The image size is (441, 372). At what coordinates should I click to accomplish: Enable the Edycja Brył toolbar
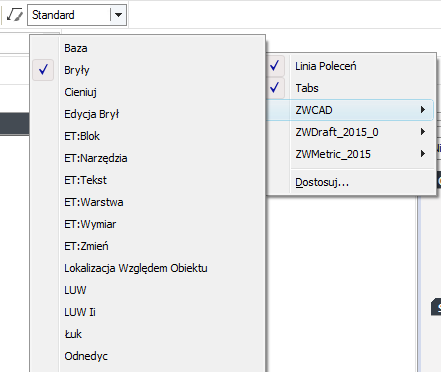click(148, 114)
